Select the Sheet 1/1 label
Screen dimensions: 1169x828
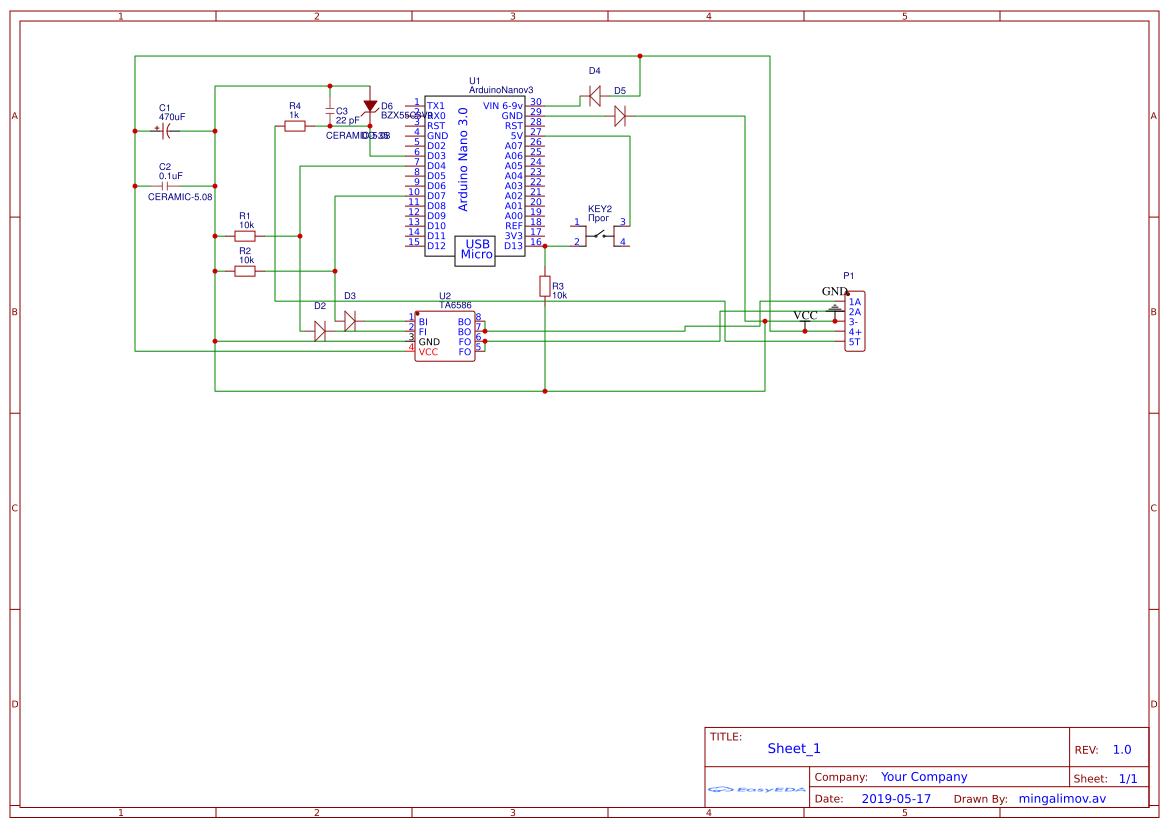(x=1128, y=778)
